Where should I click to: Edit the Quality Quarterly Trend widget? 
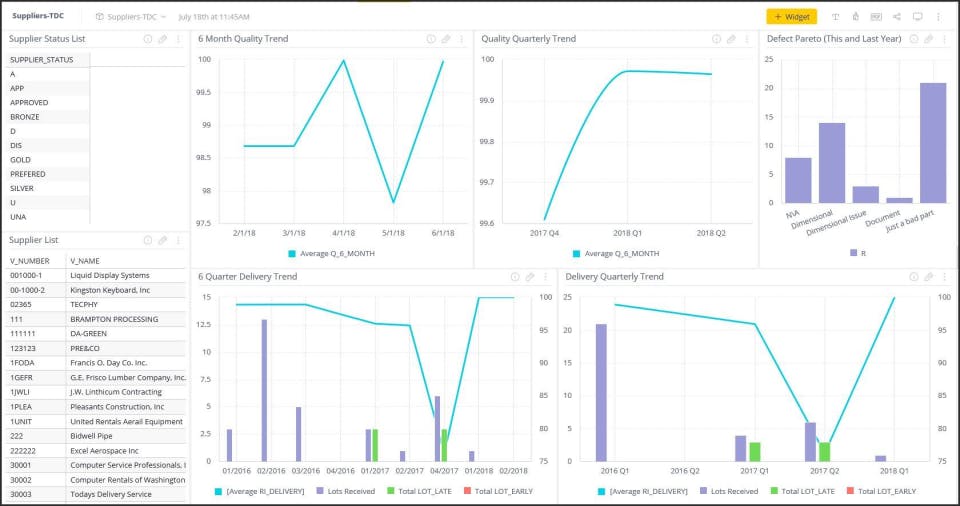coord(731,39)
